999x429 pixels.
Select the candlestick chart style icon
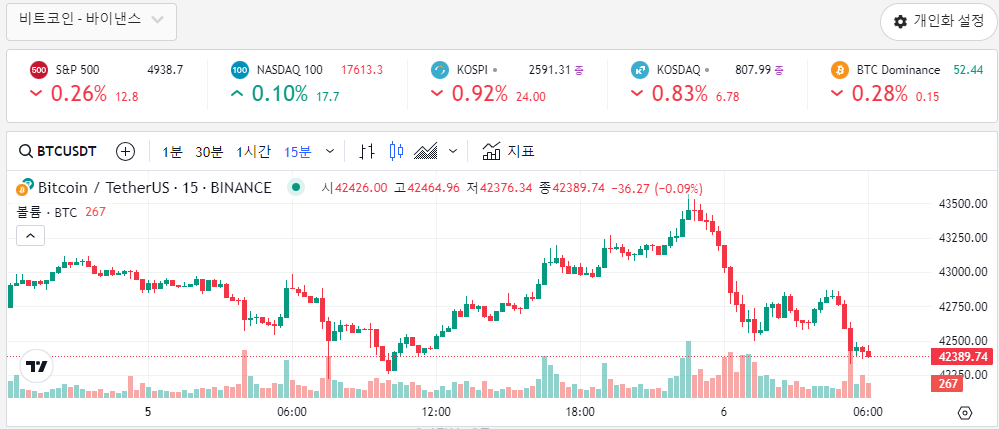point(396,152)
